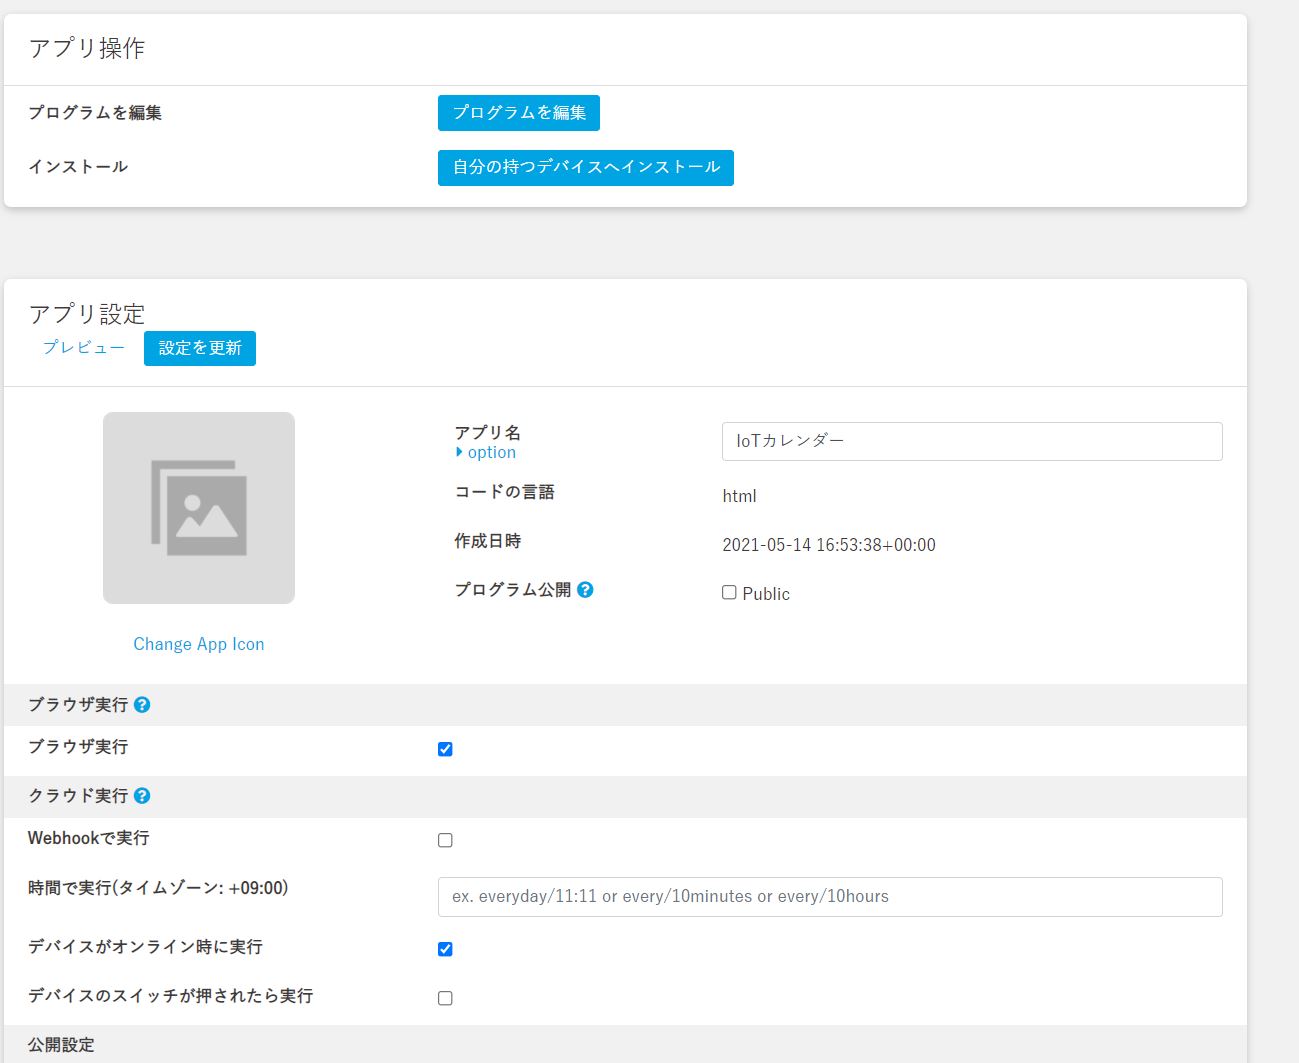This screenshot has width=1299, height=1063.
Task: Disable デバイスがオンライン時に実行 checkbox
Action: pos(445,949)
